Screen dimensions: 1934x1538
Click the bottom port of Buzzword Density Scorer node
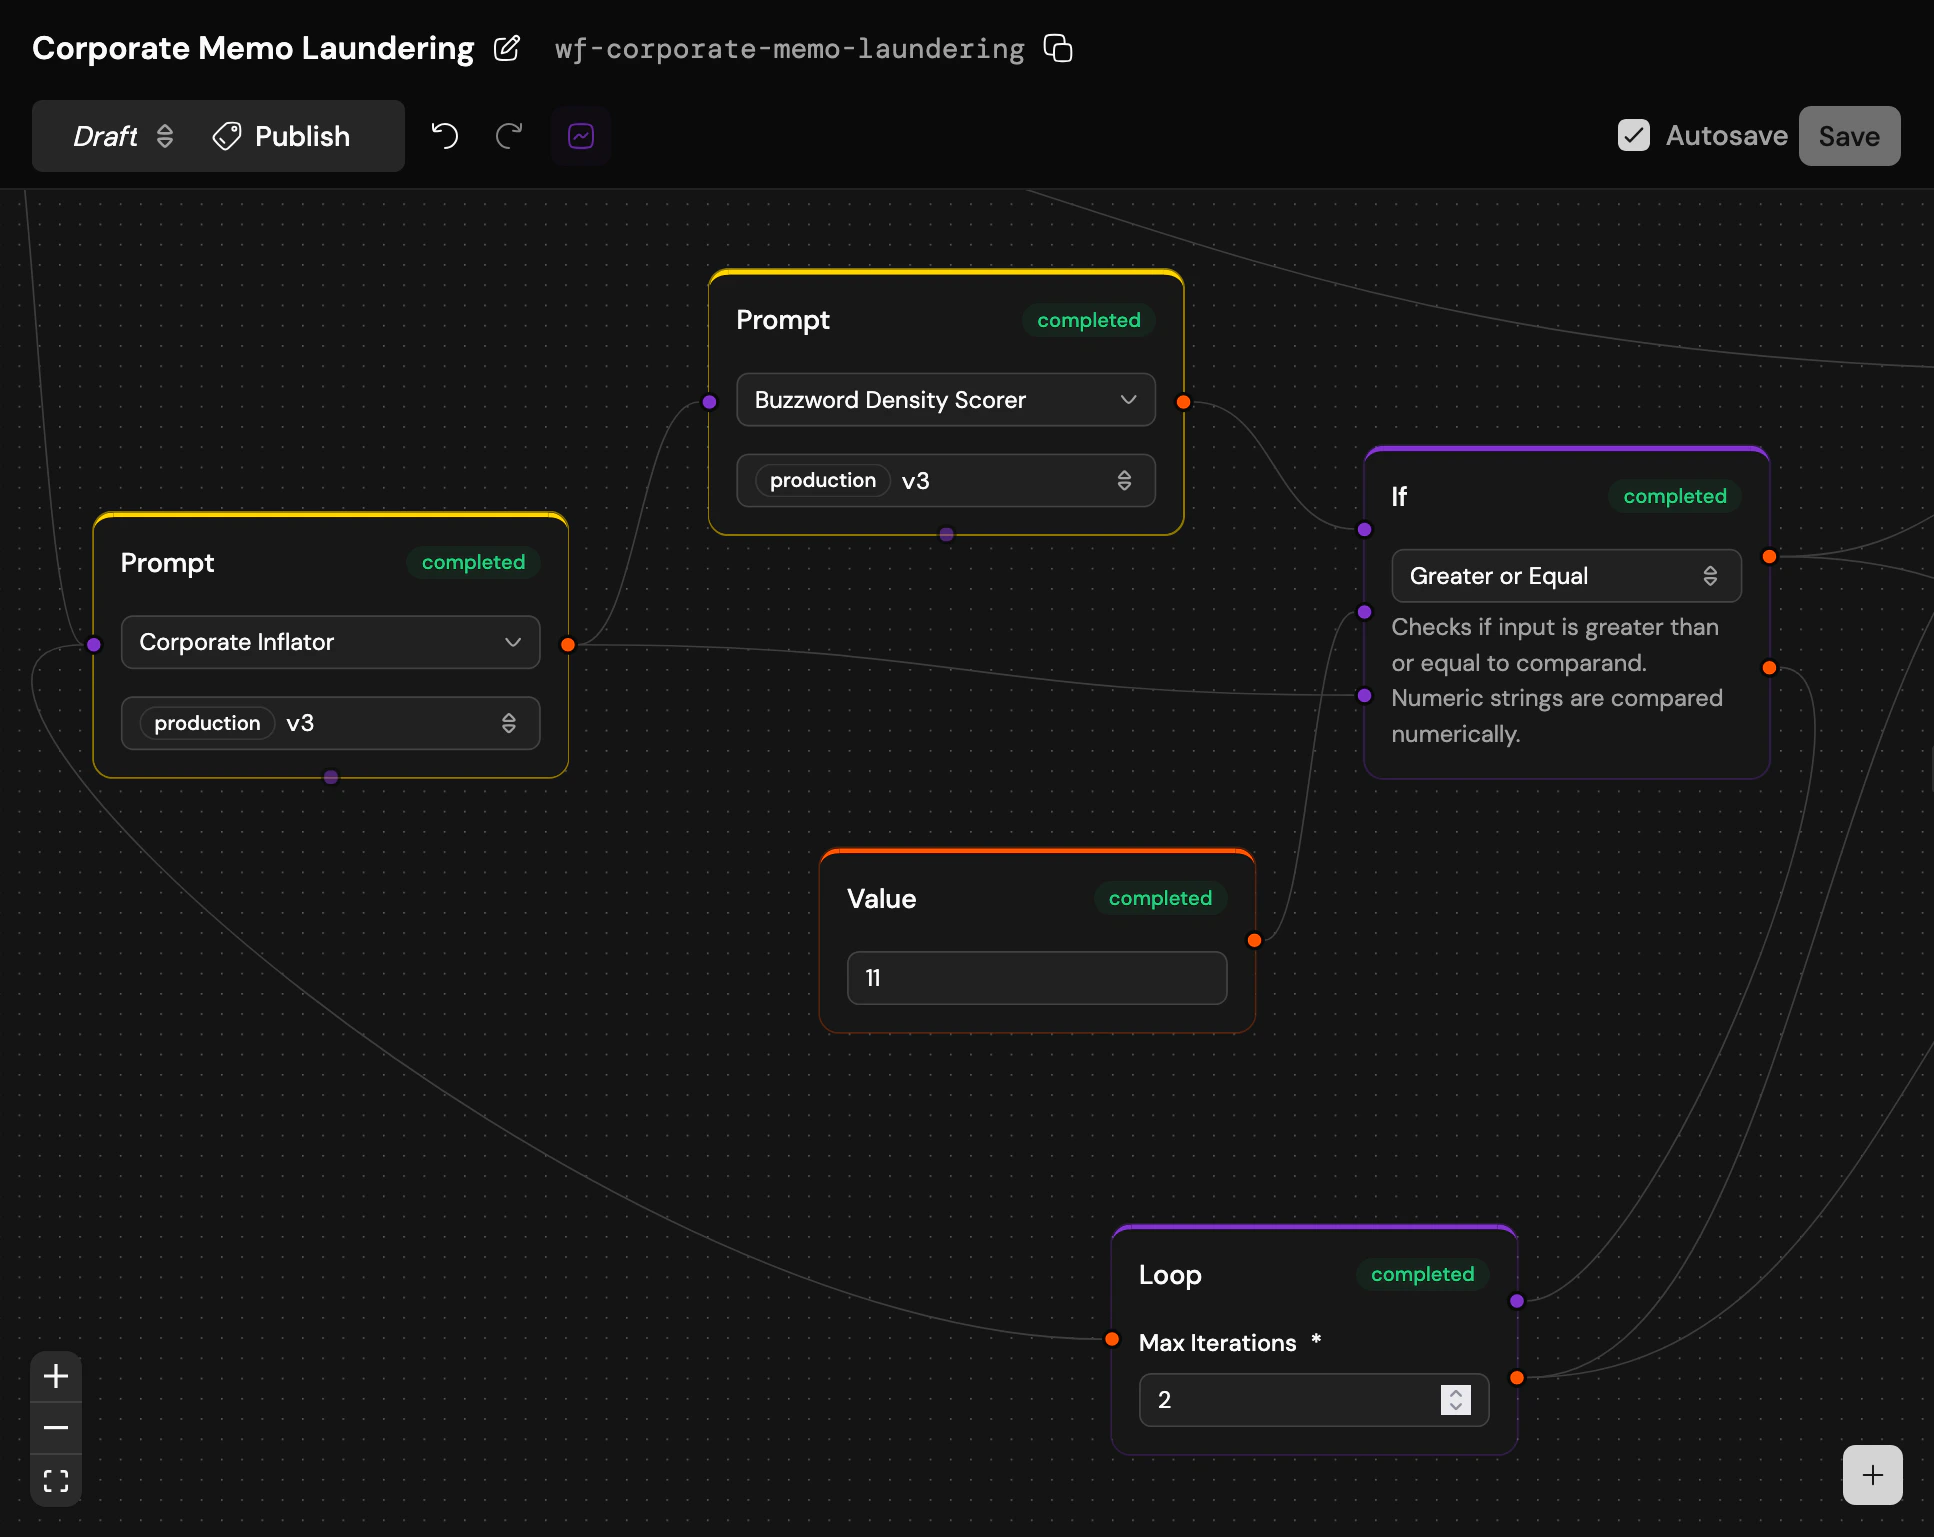point(946,535)
